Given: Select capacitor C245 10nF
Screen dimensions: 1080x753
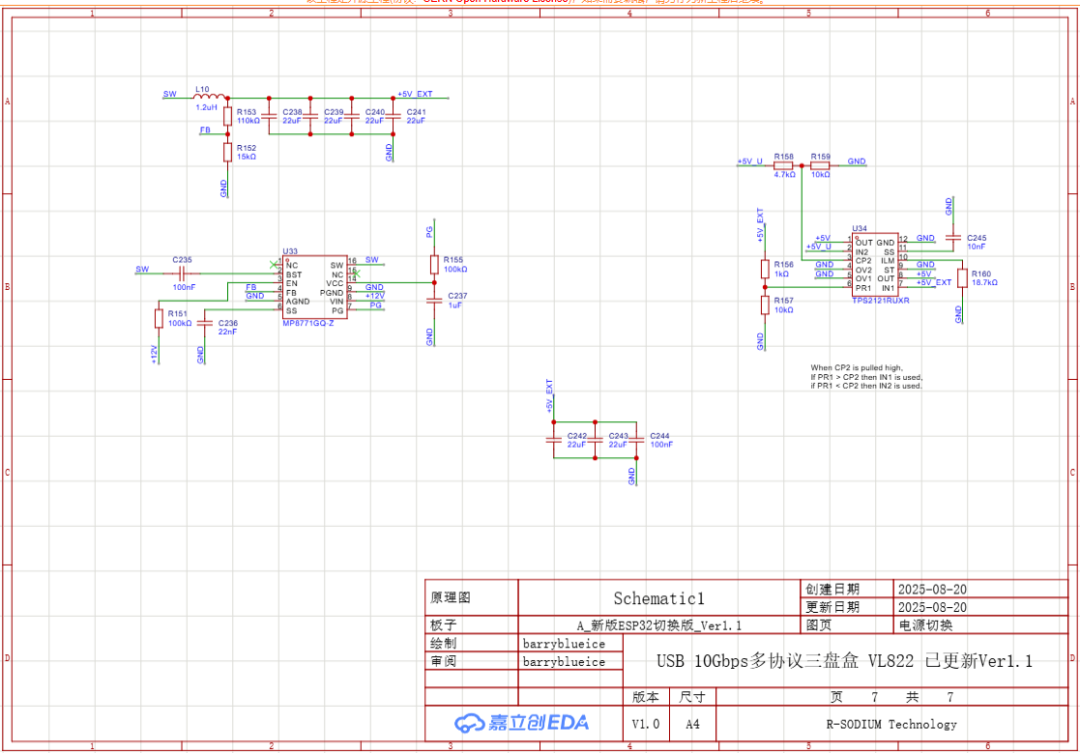Looking at the screenshot, I should pos(953,238).
